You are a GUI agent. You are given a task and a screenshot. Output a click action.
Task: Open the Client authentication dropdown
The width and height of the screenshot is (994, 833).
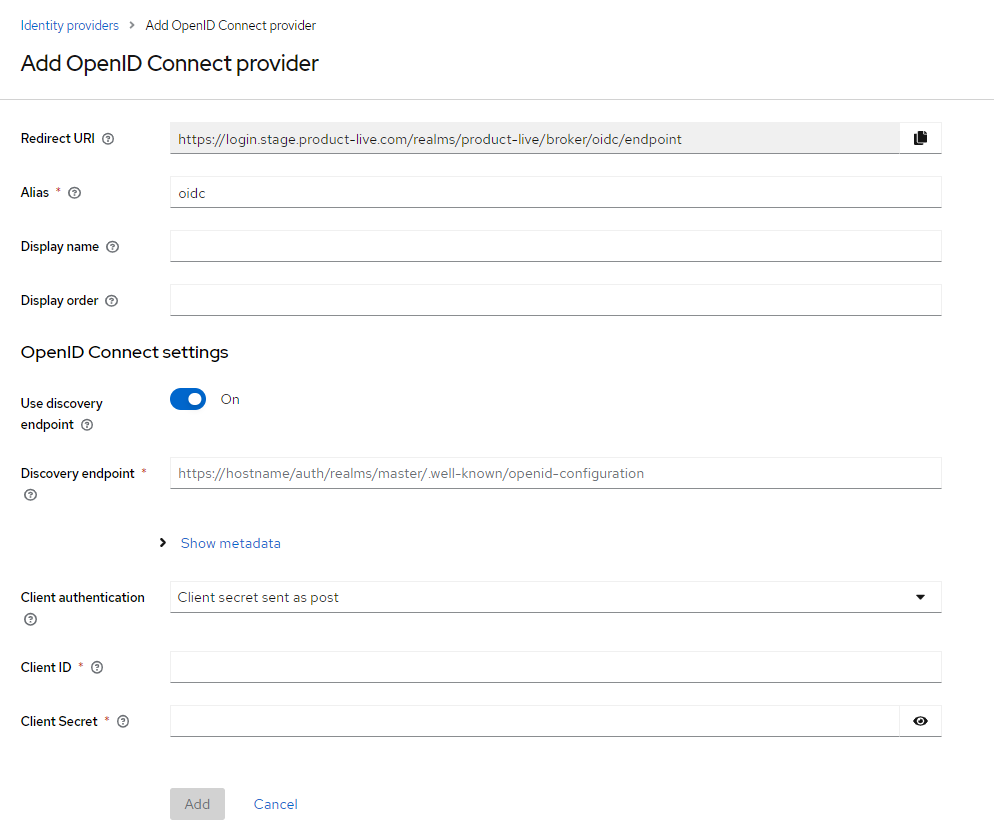[555, 597]
